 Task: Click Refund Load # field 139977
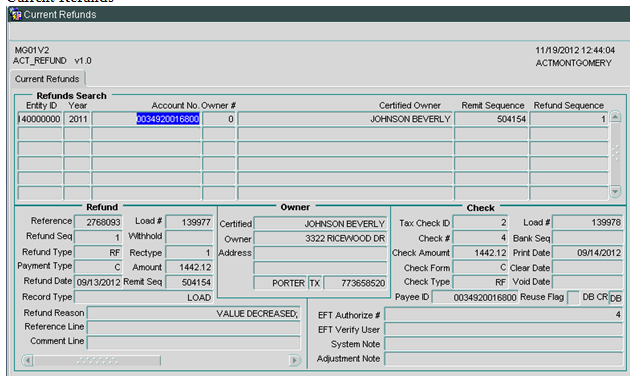pyautogui.click(x=189, y=222)
